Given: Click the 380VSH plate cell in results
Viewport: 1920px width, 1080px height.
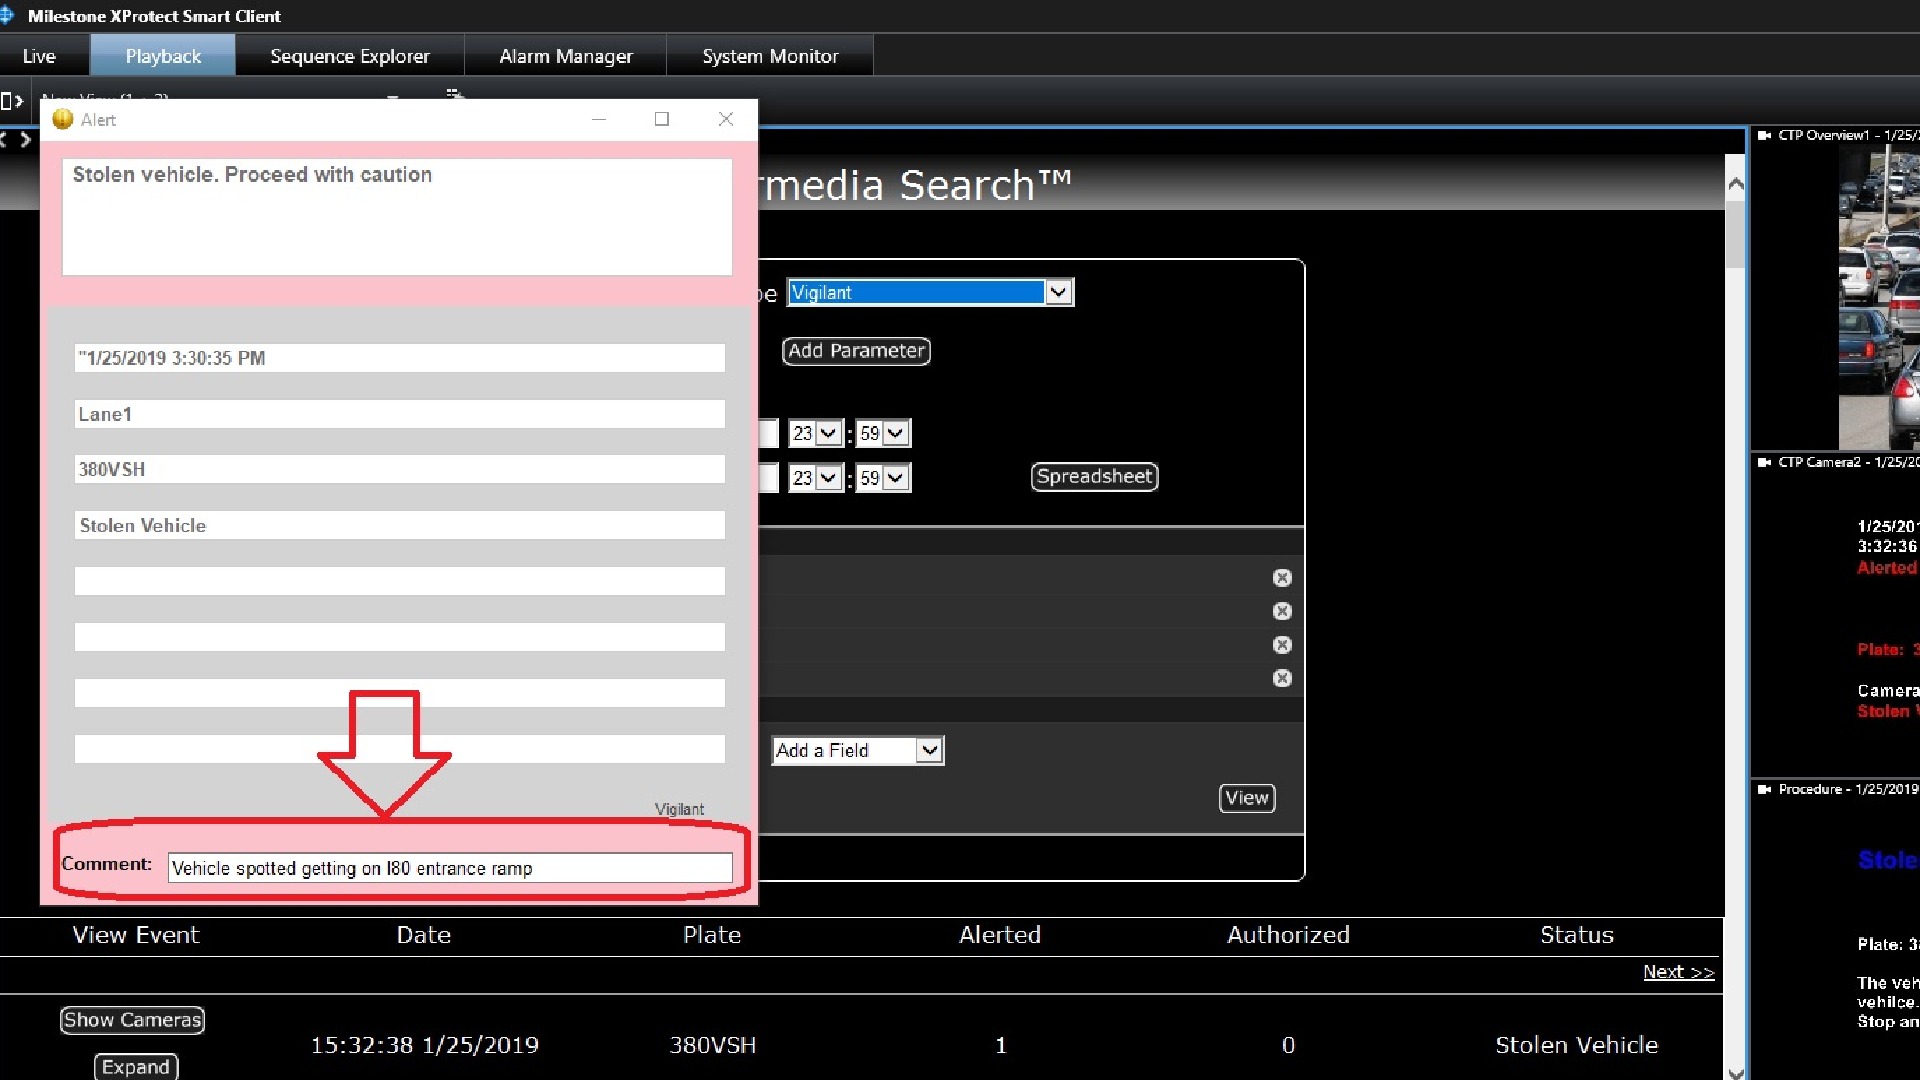Looking at the screenshot, I should tap(712, 1045).
